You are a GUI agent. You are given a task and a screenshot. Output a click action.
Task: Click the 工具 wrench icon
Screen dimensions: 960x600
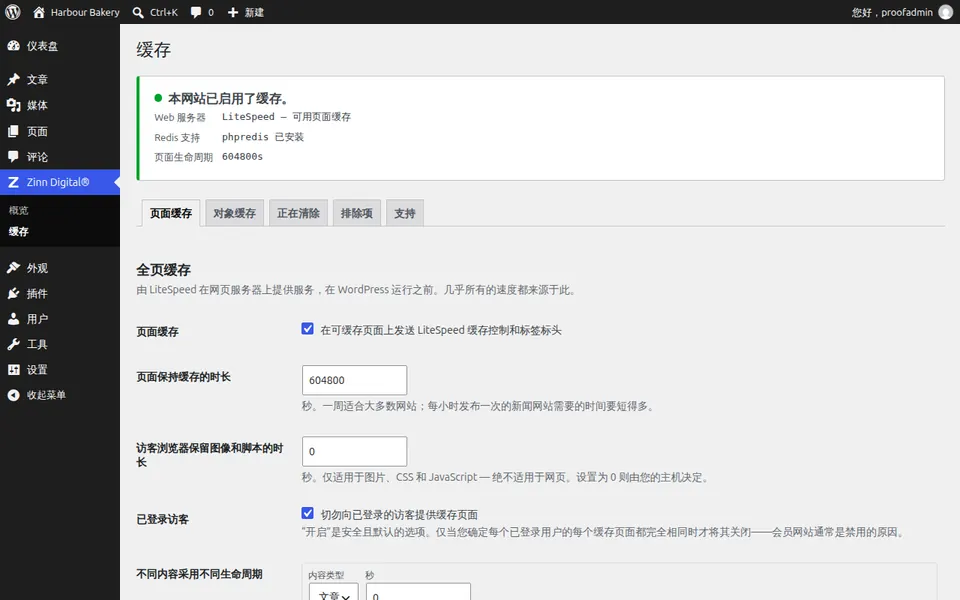pos(13,345)
